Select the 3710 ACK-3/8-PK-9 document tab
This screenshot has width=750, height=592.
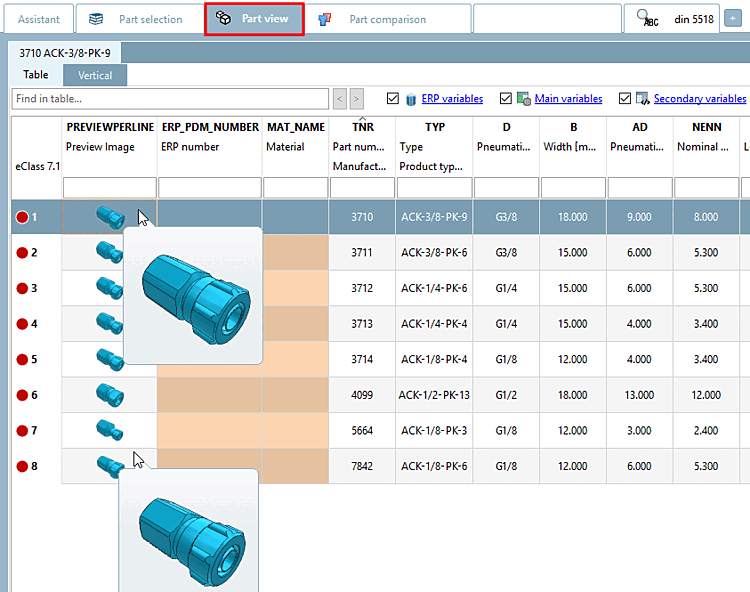click(x=65, y=53)
